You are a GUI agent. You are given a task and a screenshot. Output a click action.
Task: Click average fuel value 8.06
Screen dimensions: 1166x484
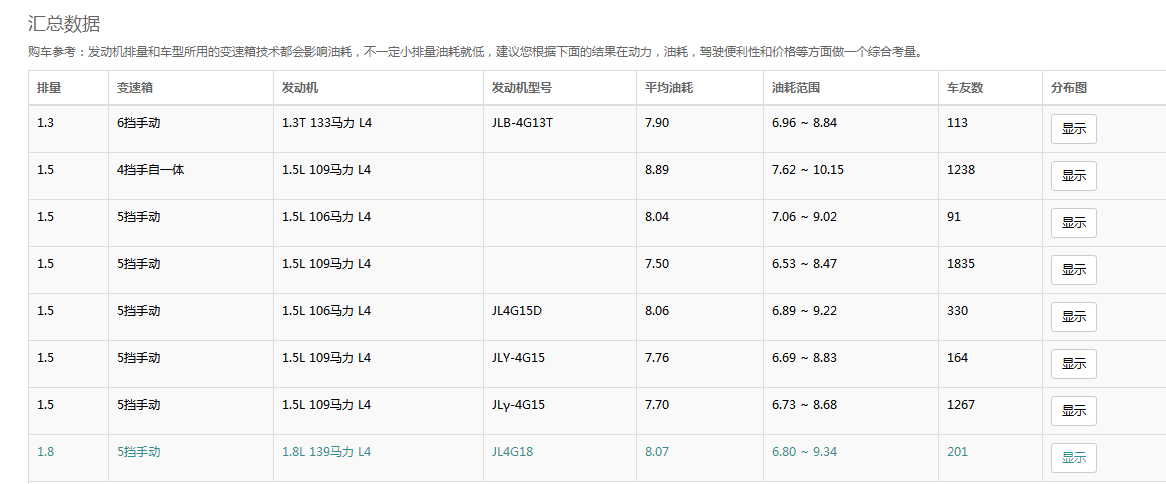[x=657, y=311]
